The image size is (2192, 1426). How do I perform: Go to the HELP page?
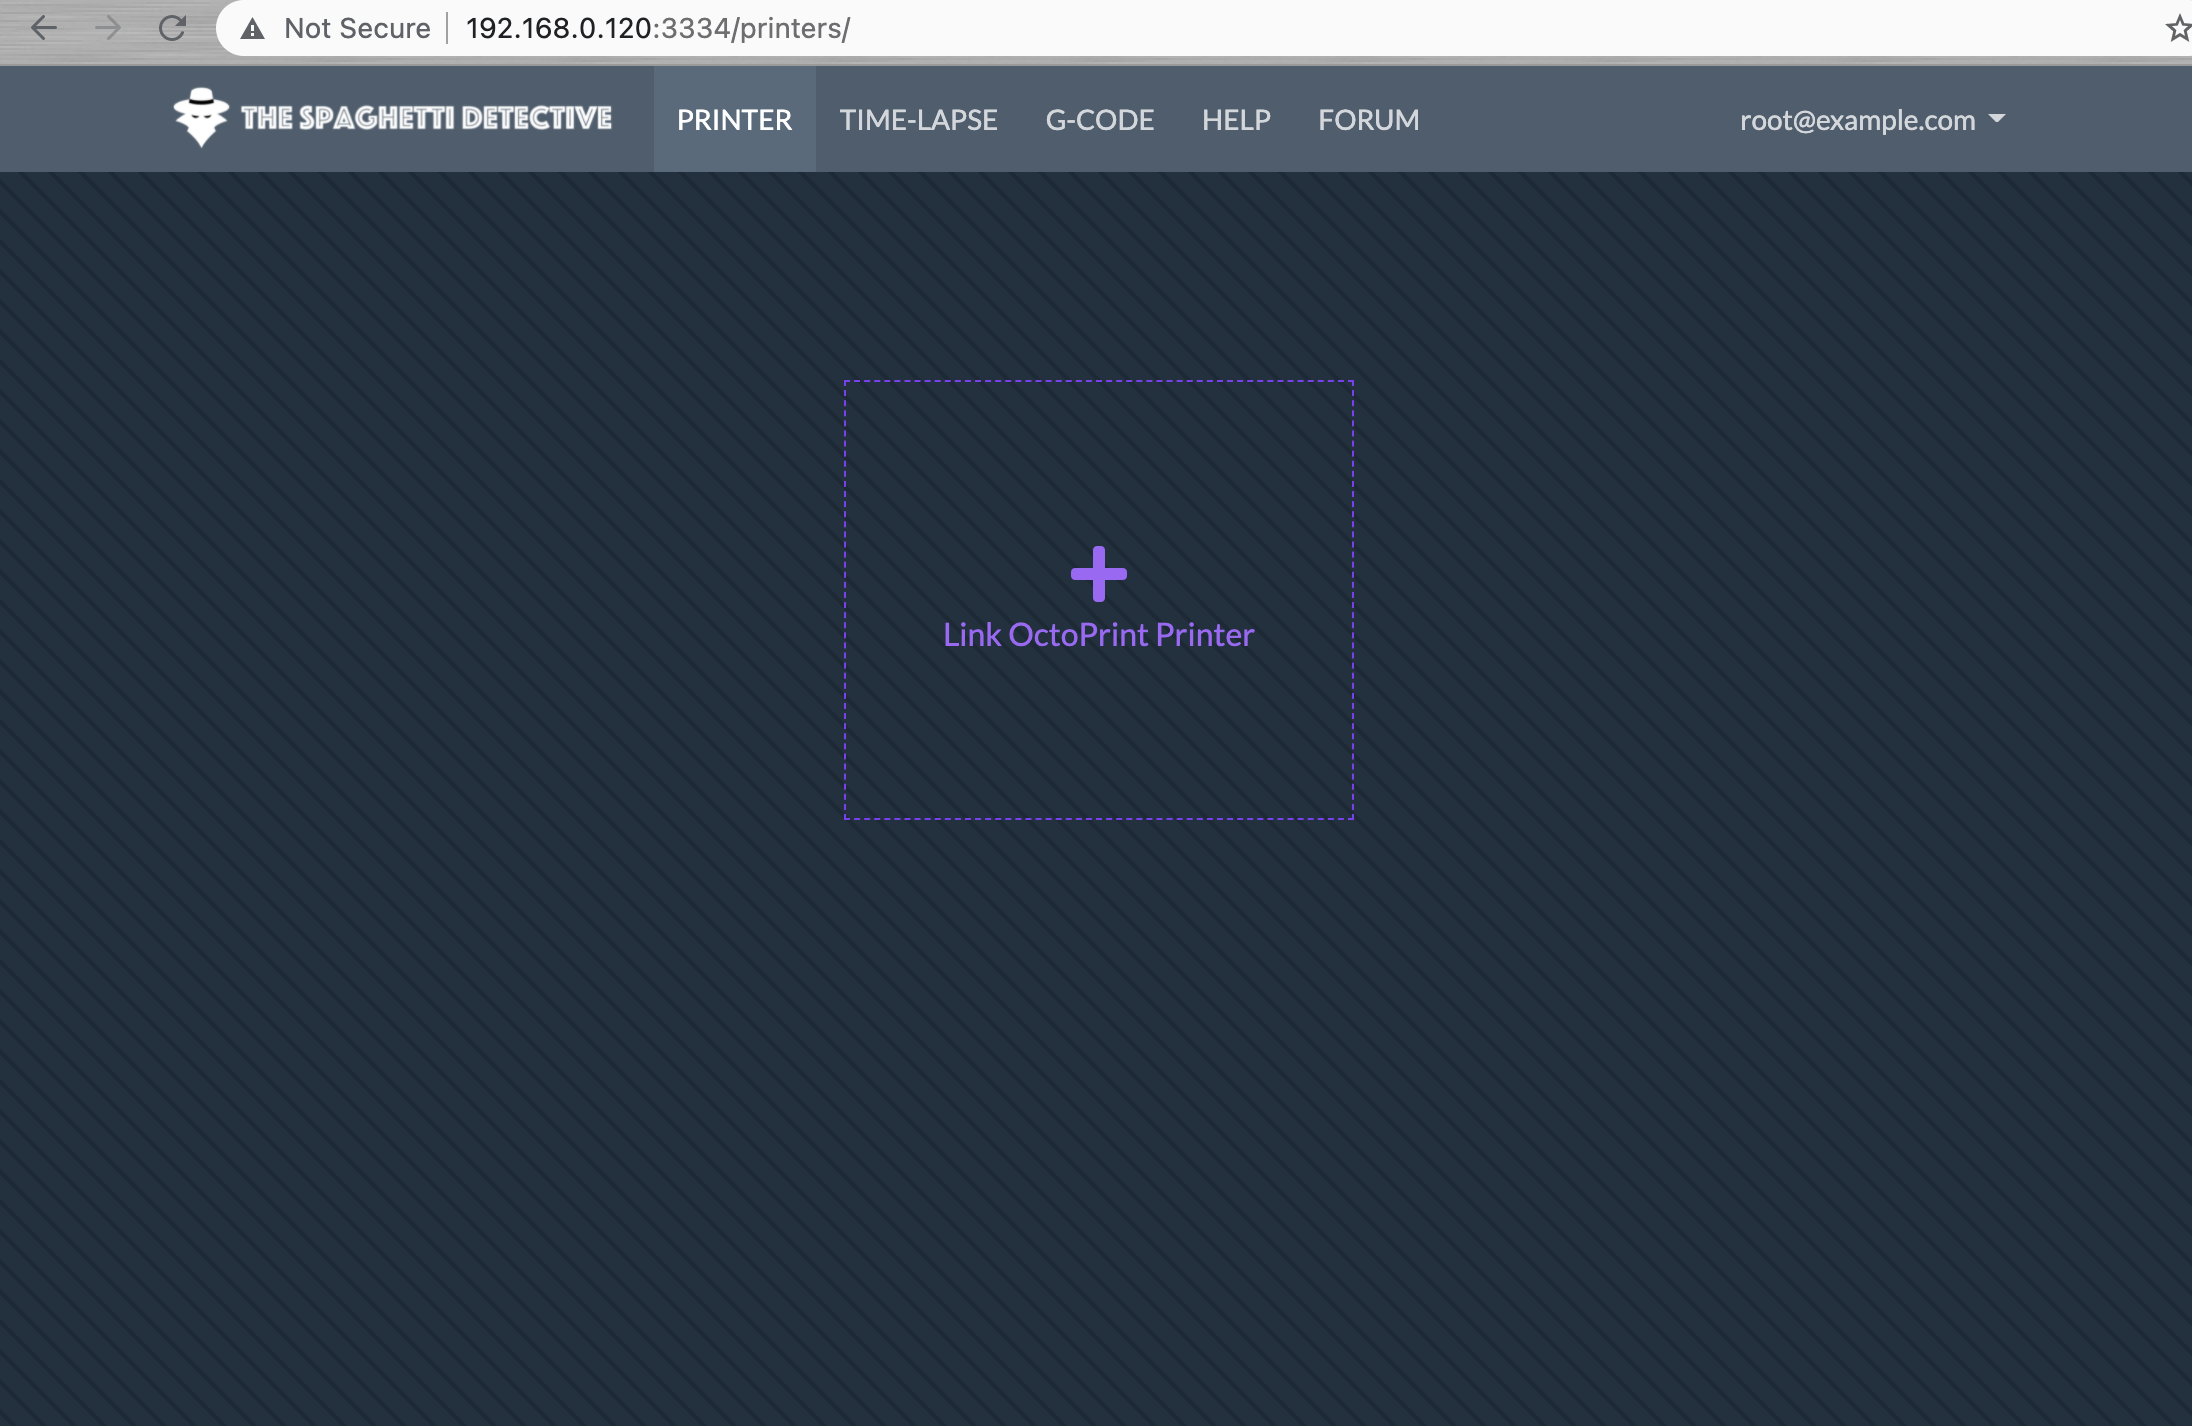(1236, 120)
